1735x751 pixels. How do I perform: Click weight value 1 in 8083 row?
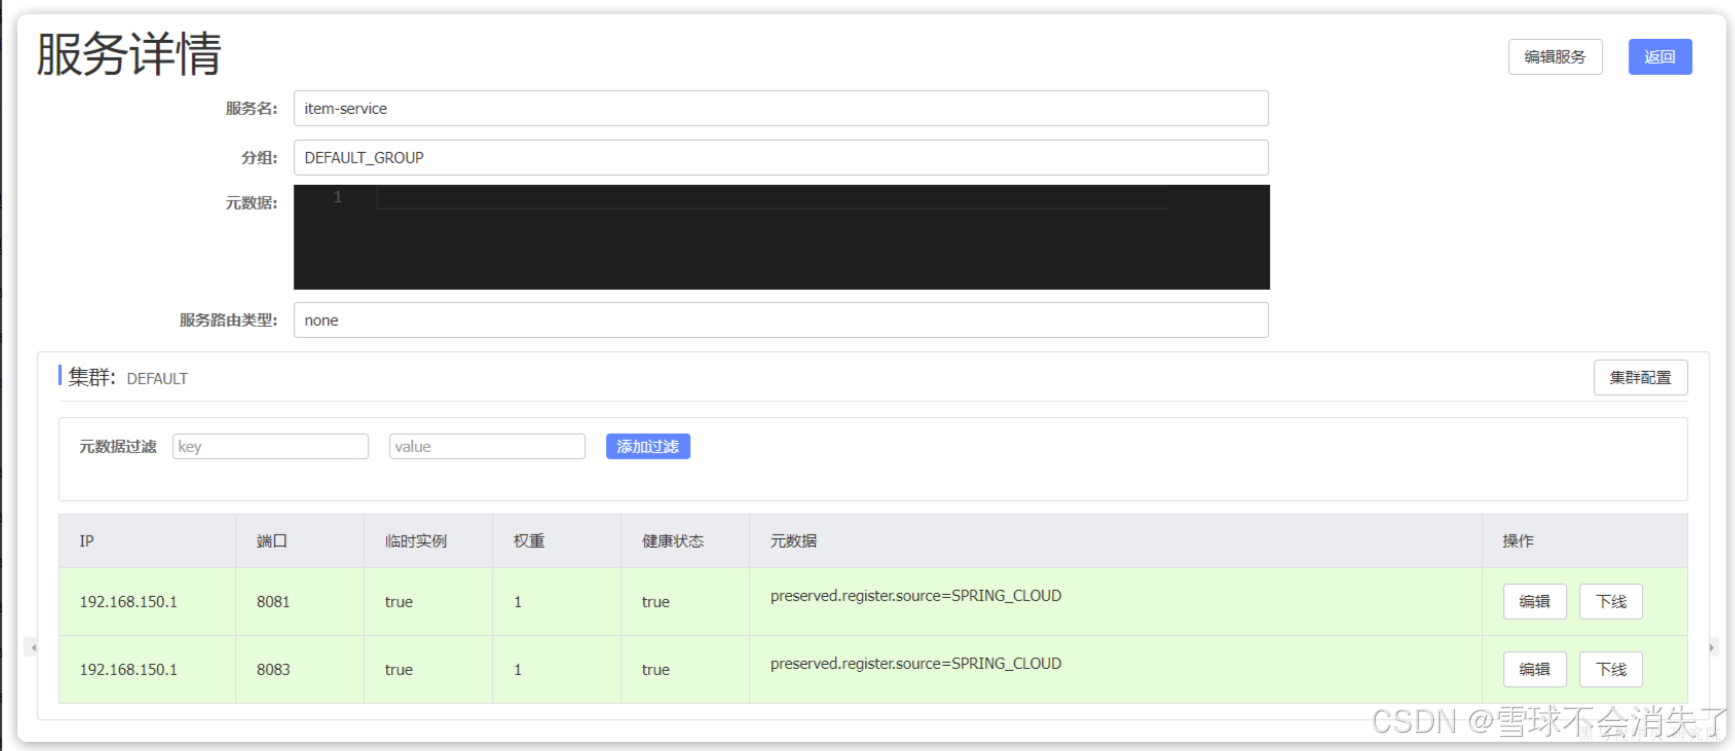pyautogui.click(x=518, y=670)
